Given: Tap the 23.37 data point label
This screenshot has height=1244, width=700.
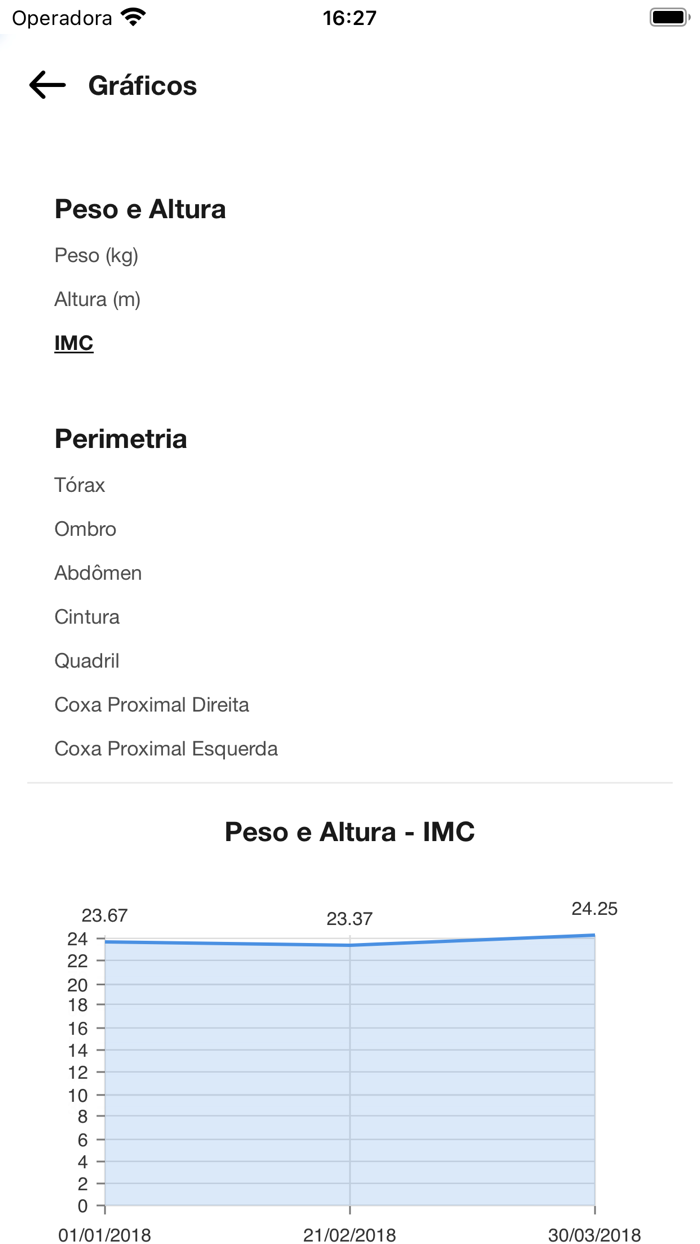Looking at the screenshot, I should coord(350,919).
